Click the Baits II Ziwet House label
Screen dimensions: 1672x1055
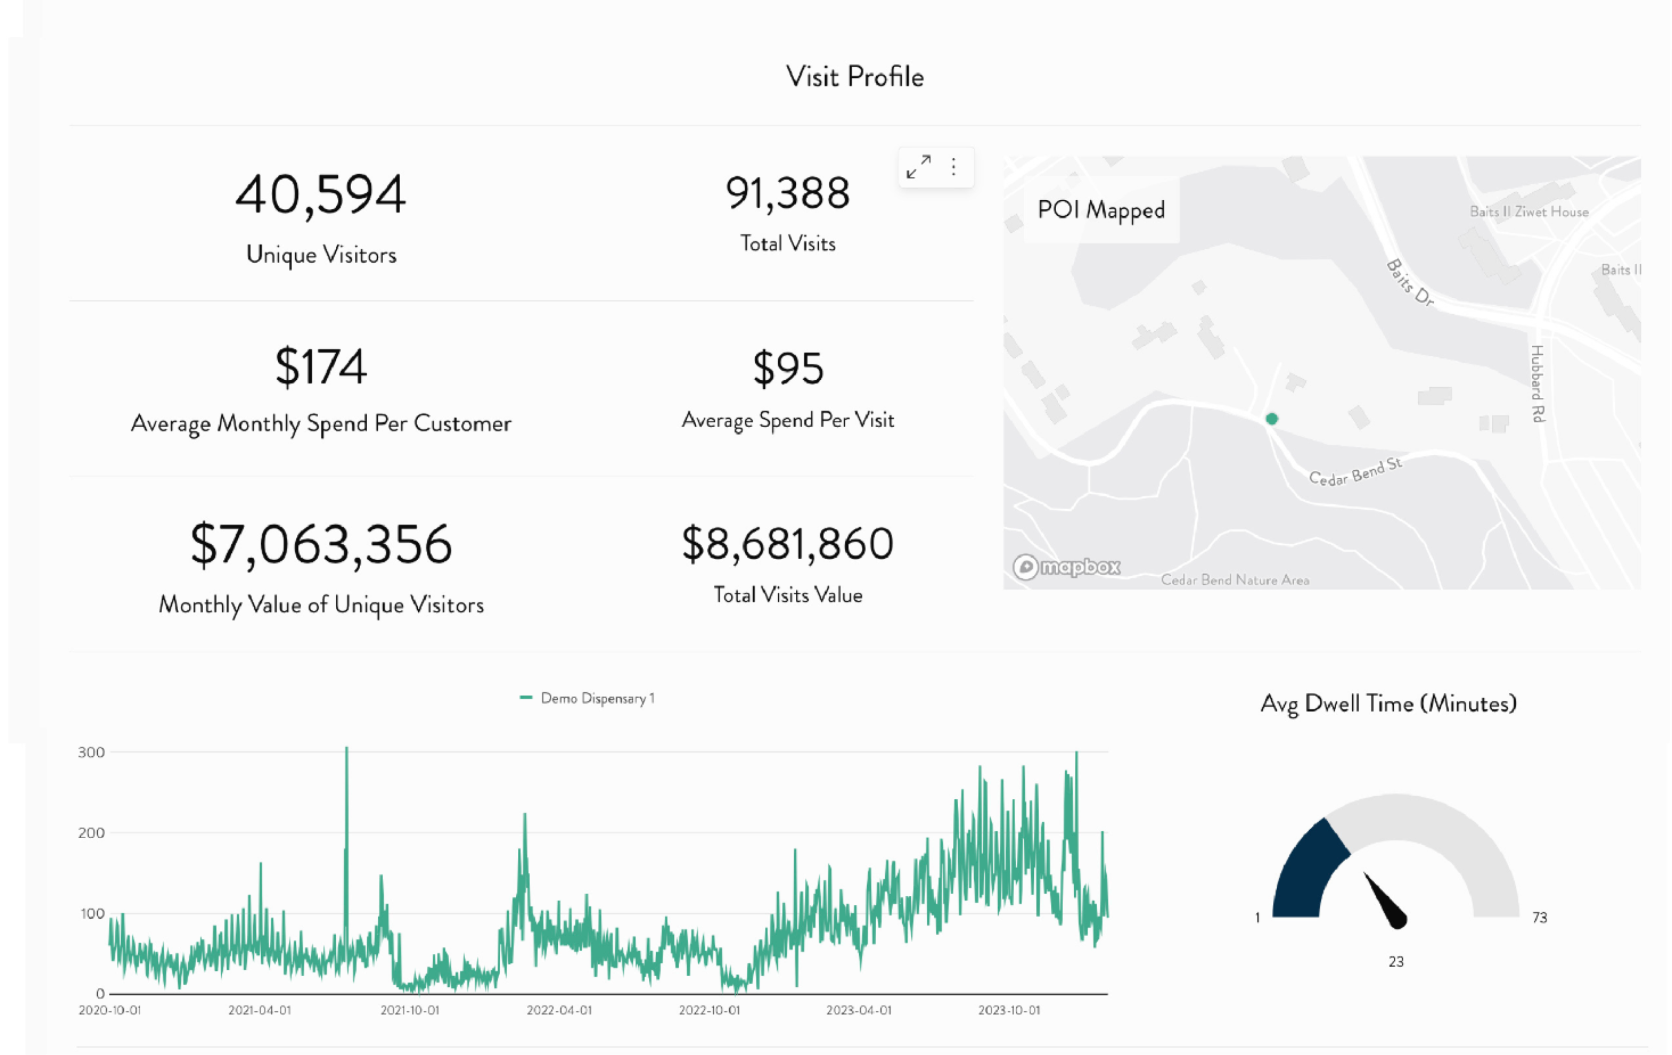[1529, 211]
